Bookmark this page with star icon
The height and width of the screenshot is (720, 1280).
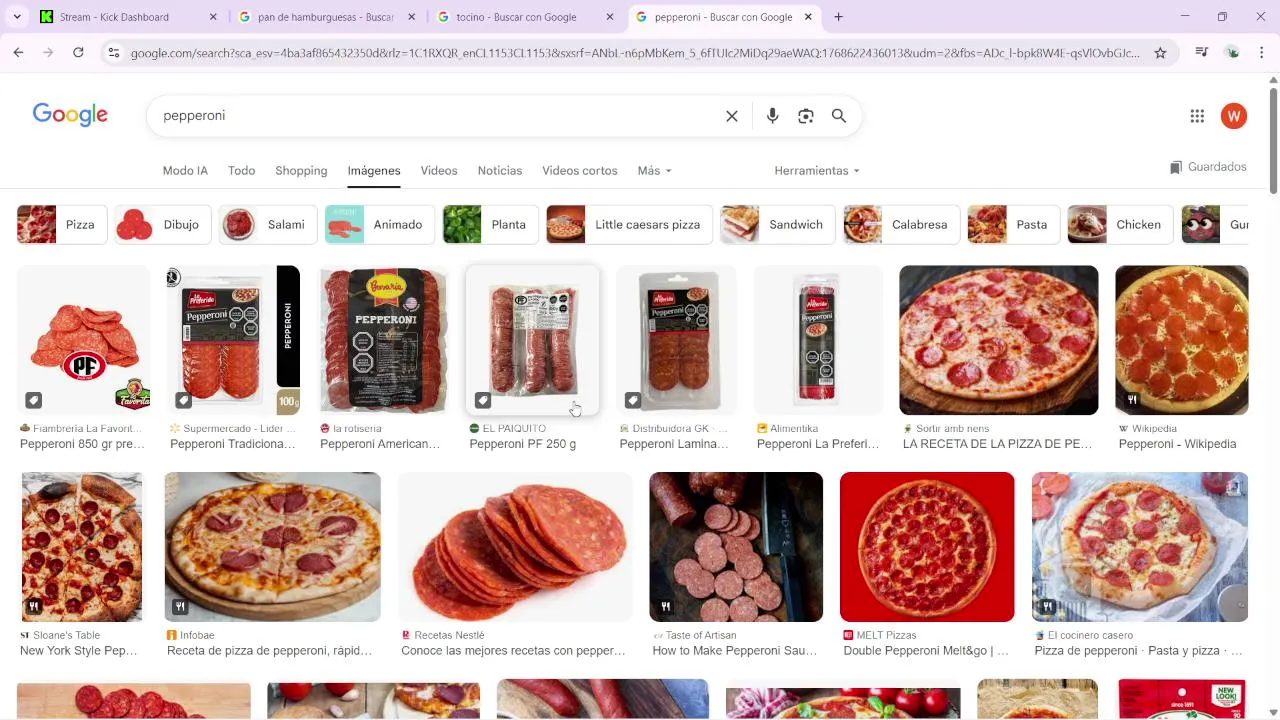(x=1160, y=53)
